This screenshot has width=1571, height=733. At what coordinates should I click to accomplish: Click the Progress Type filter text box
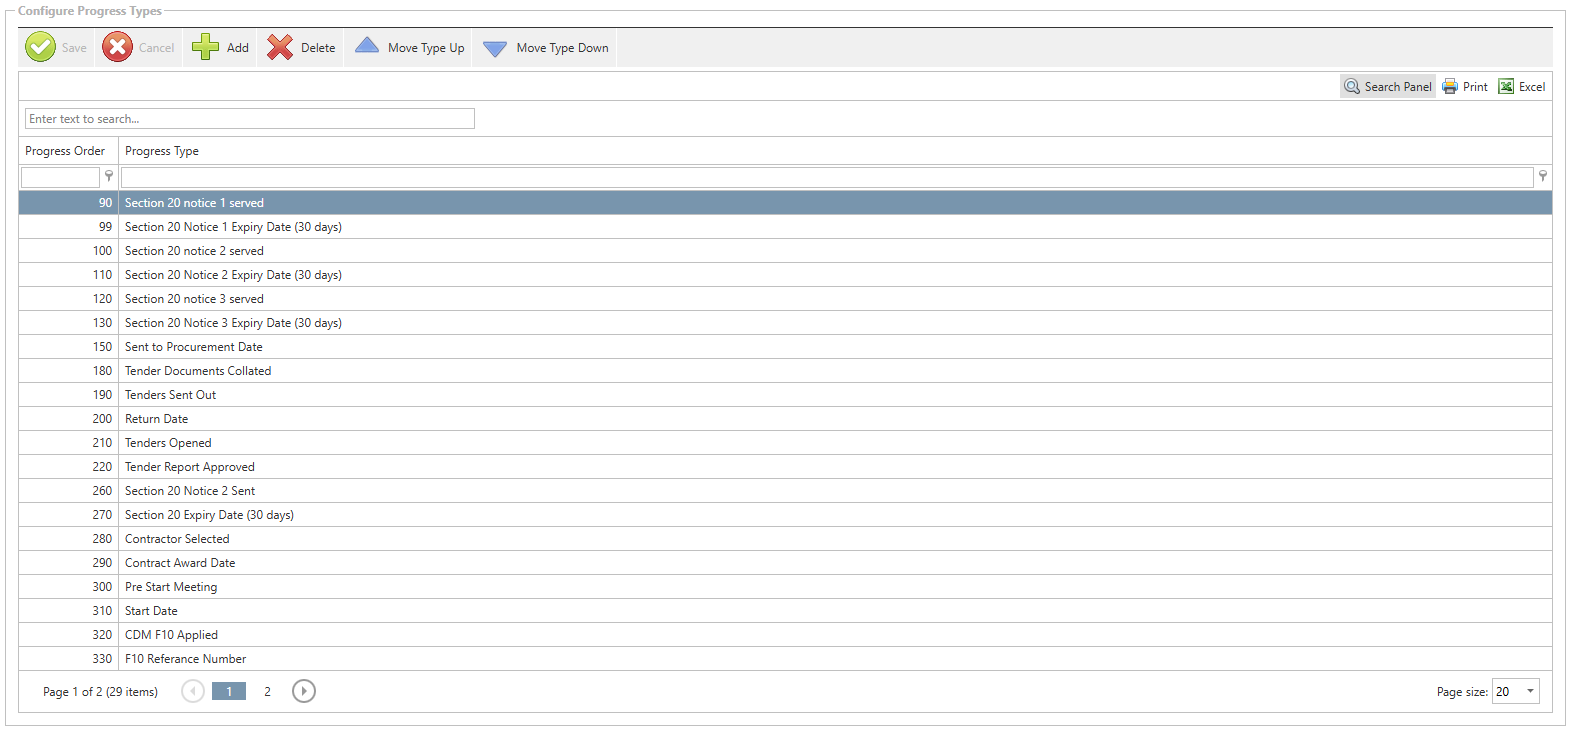point(826,177)
